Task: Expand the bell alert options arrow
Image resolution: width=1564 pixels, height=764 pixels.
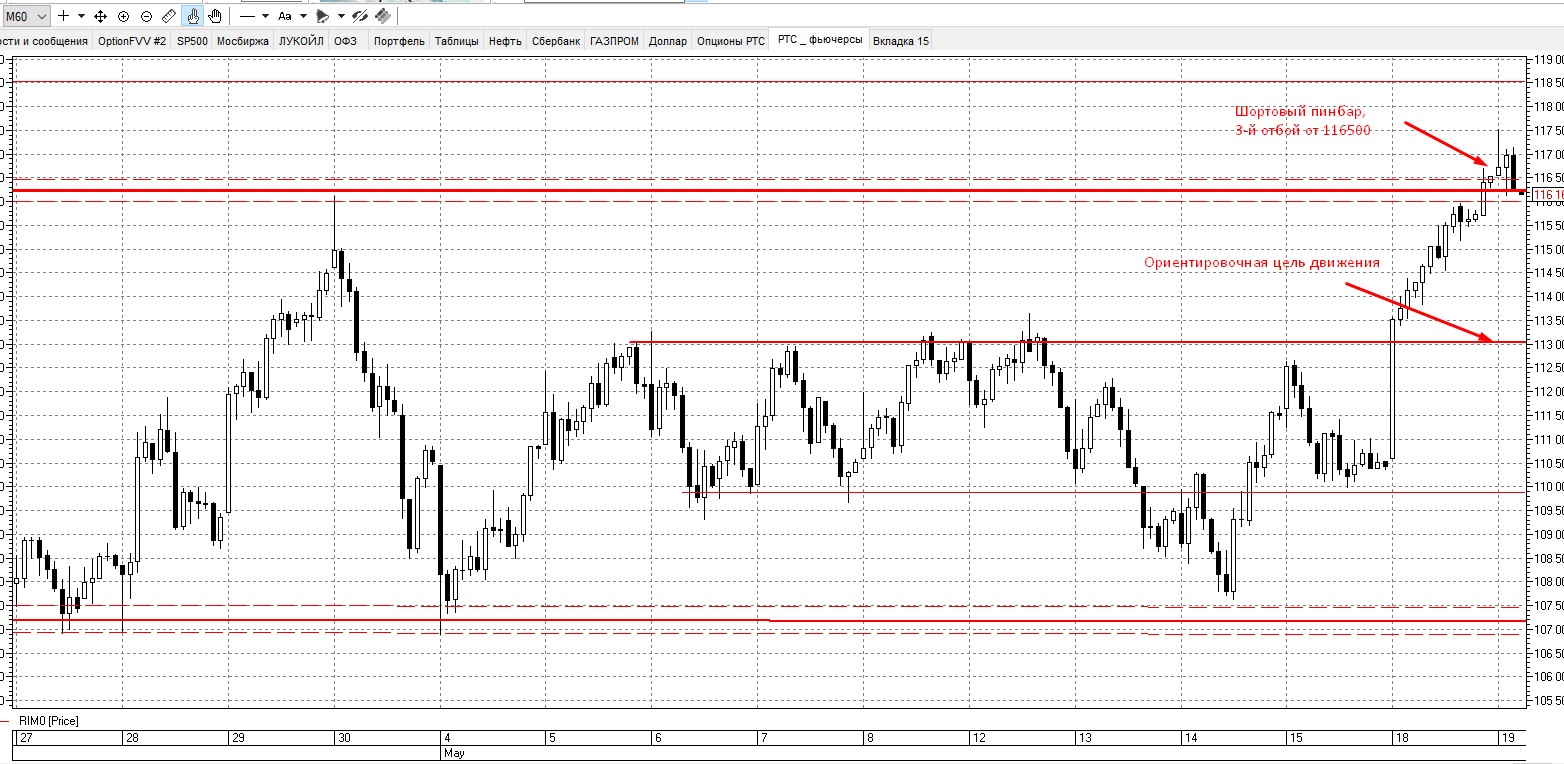Action: (341, 16)
